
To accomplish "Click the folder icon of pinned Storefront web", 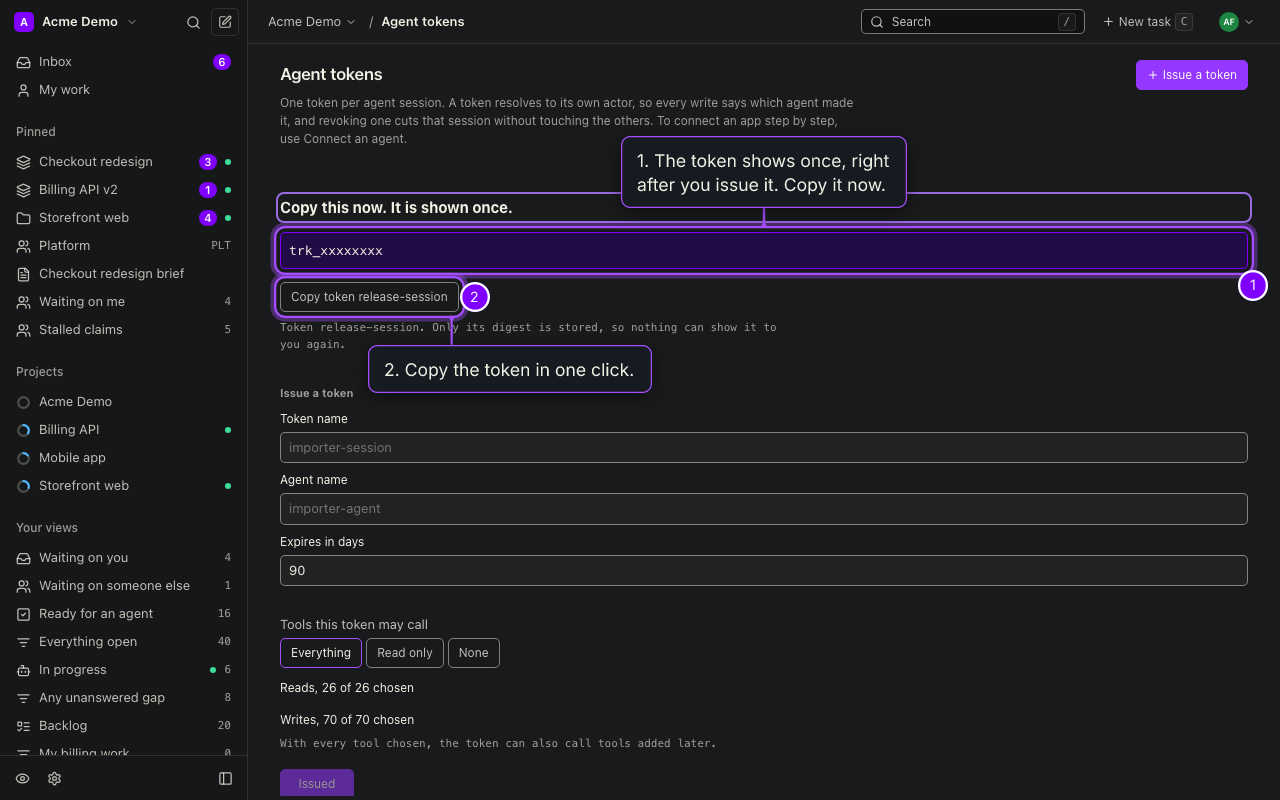I will pyautogui.click(x=23, y=218).
